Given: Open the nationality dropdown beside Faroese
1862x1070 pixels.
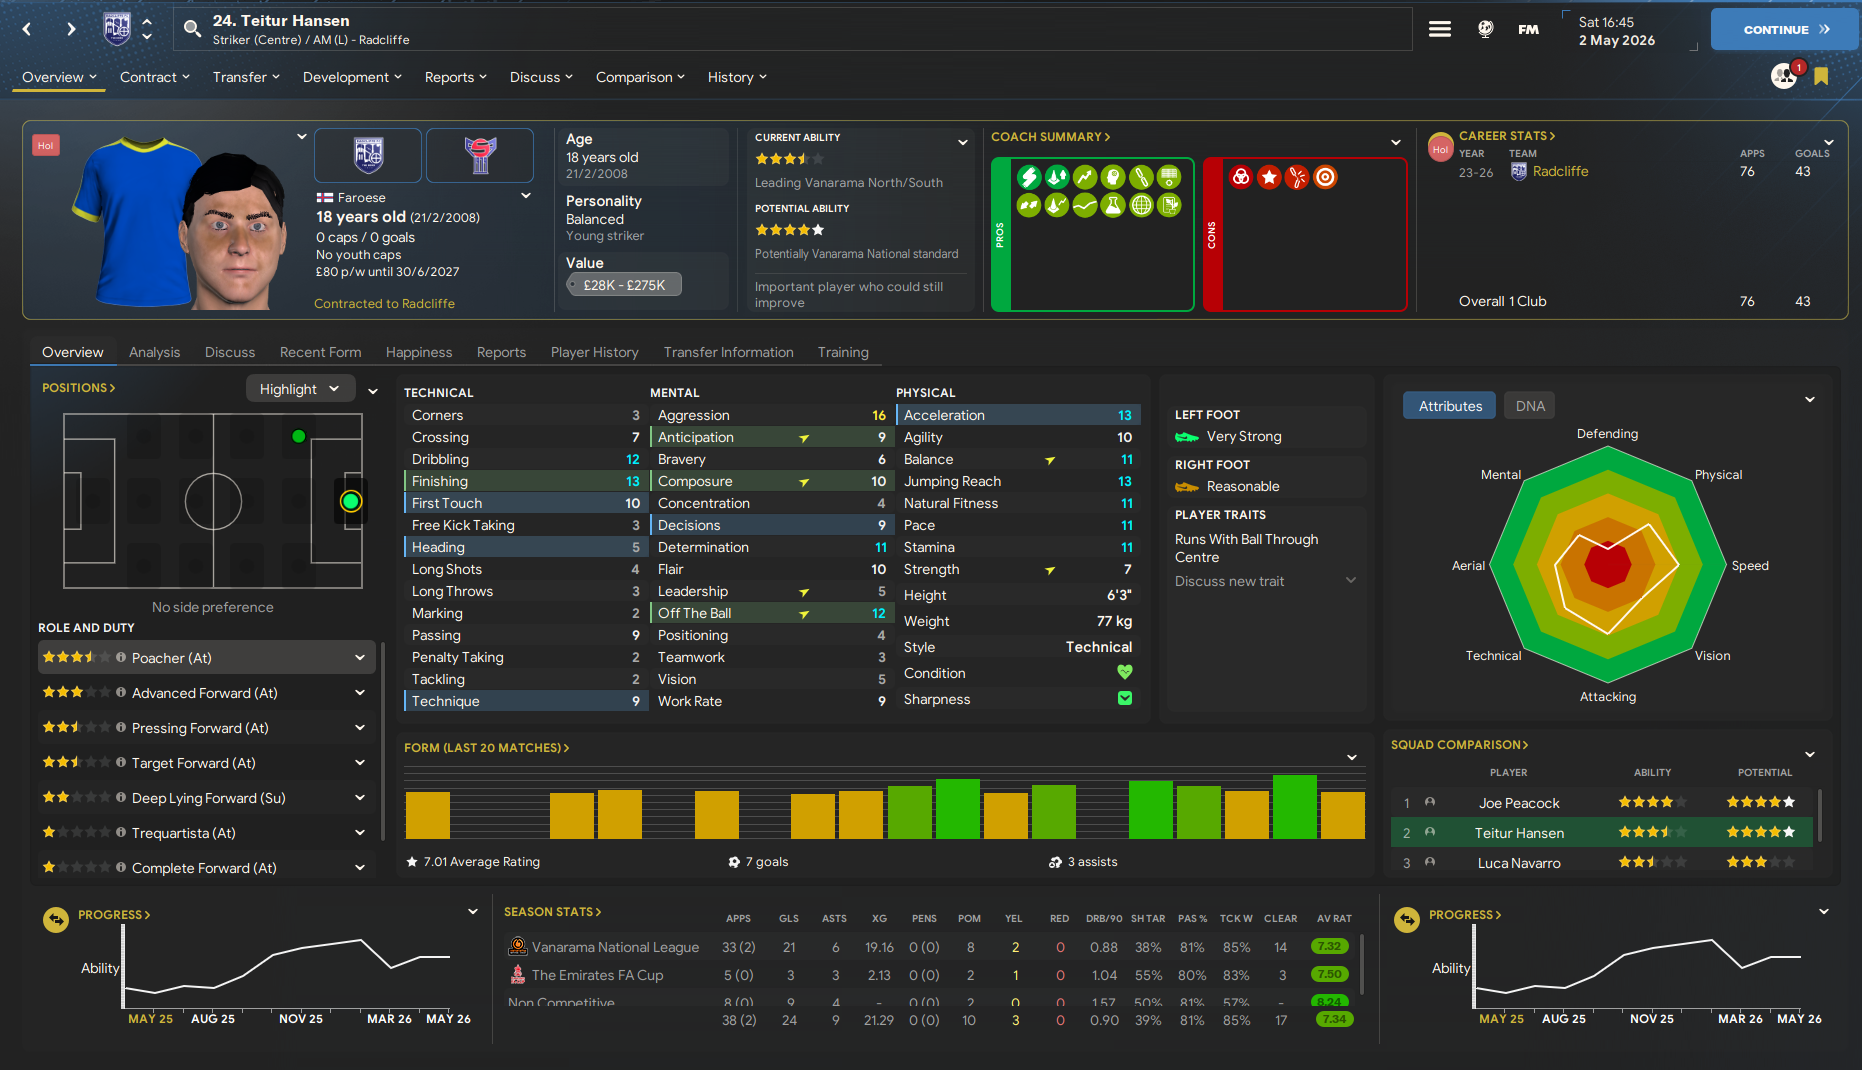Looking at the screenshot, I should tap(526, 196).
